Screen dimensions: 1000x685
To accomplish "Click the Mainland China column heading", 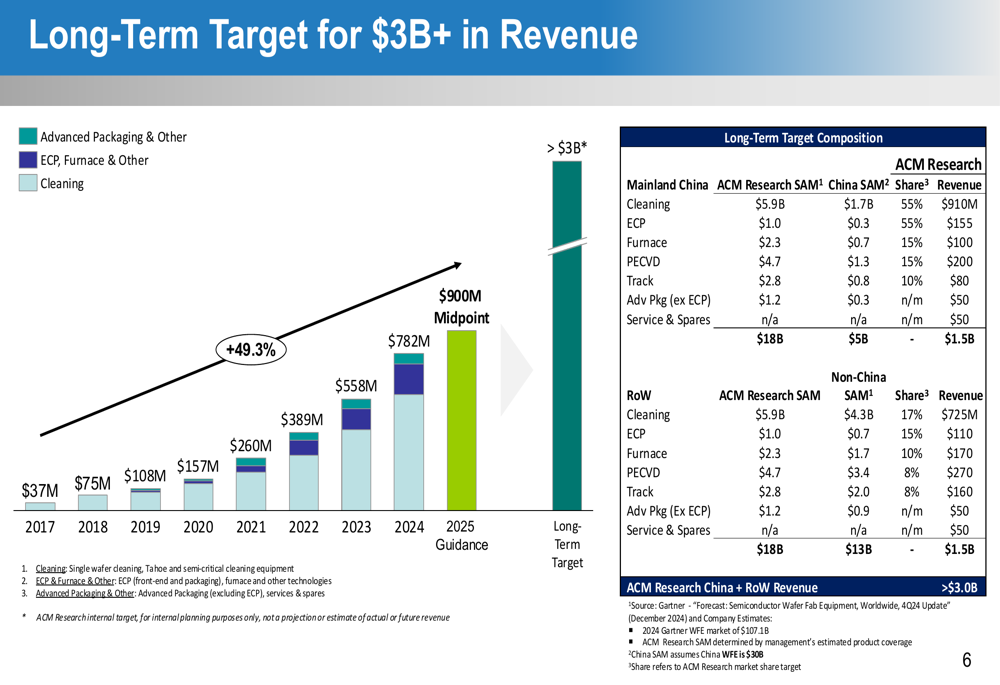I will click(x=667, y=185).
